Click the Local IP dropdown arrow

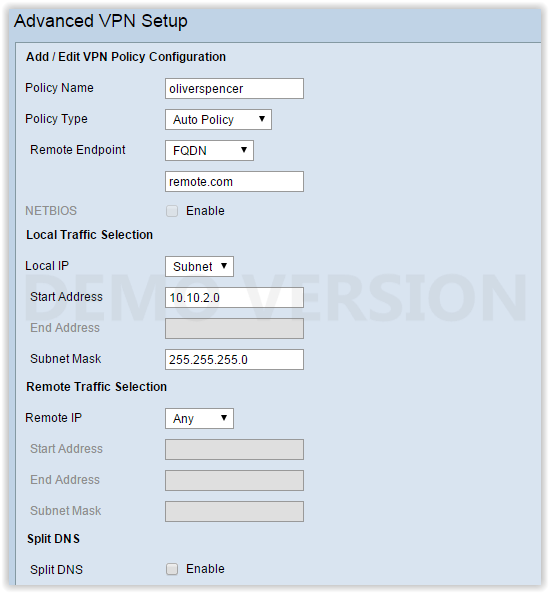[224, 266]
